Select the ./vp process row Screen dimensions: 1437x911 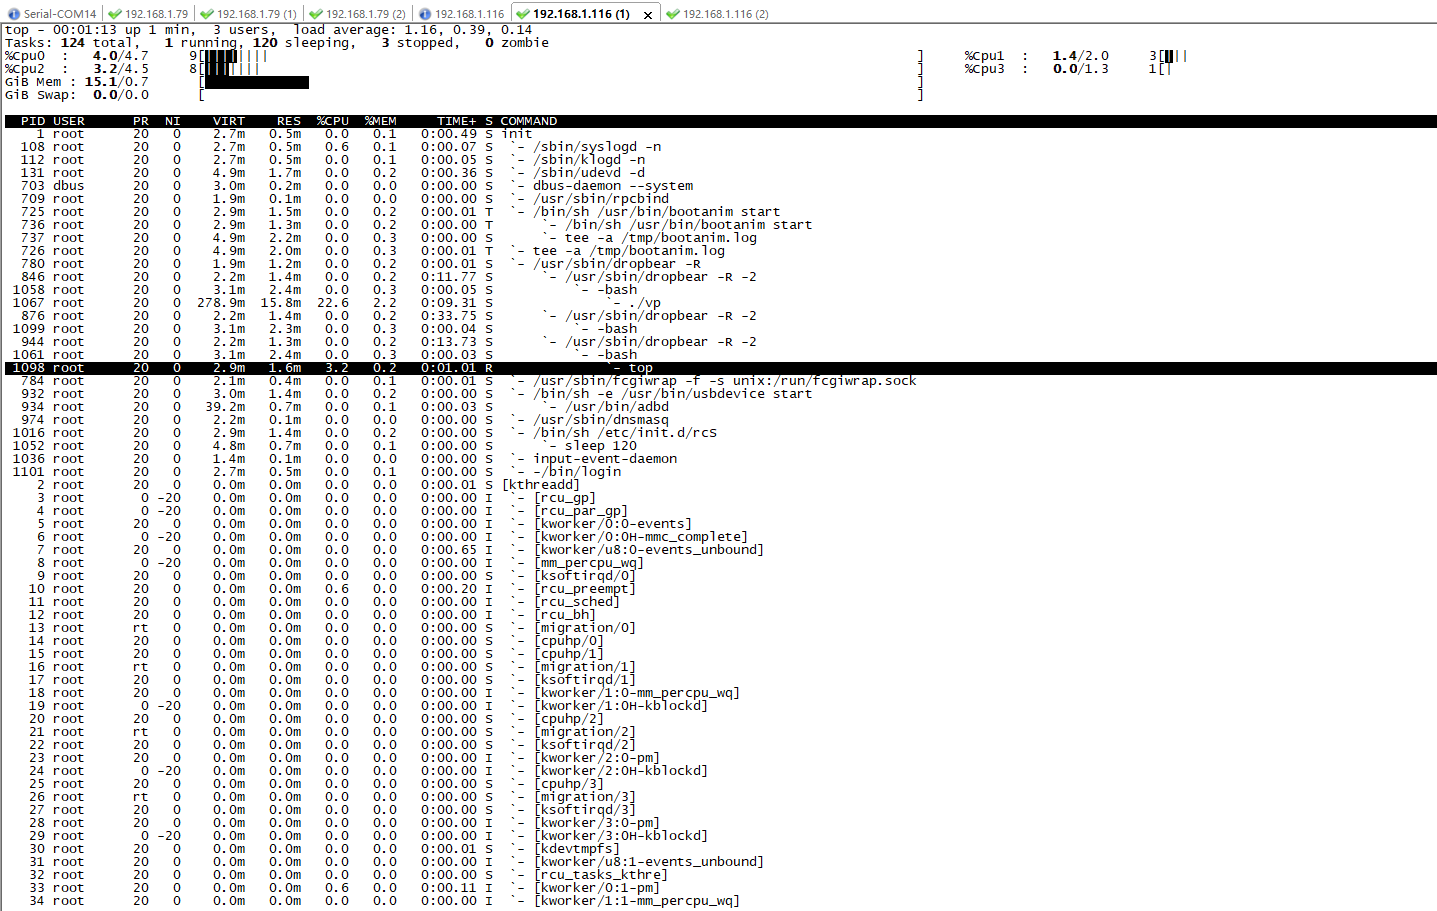coord(720,303)
